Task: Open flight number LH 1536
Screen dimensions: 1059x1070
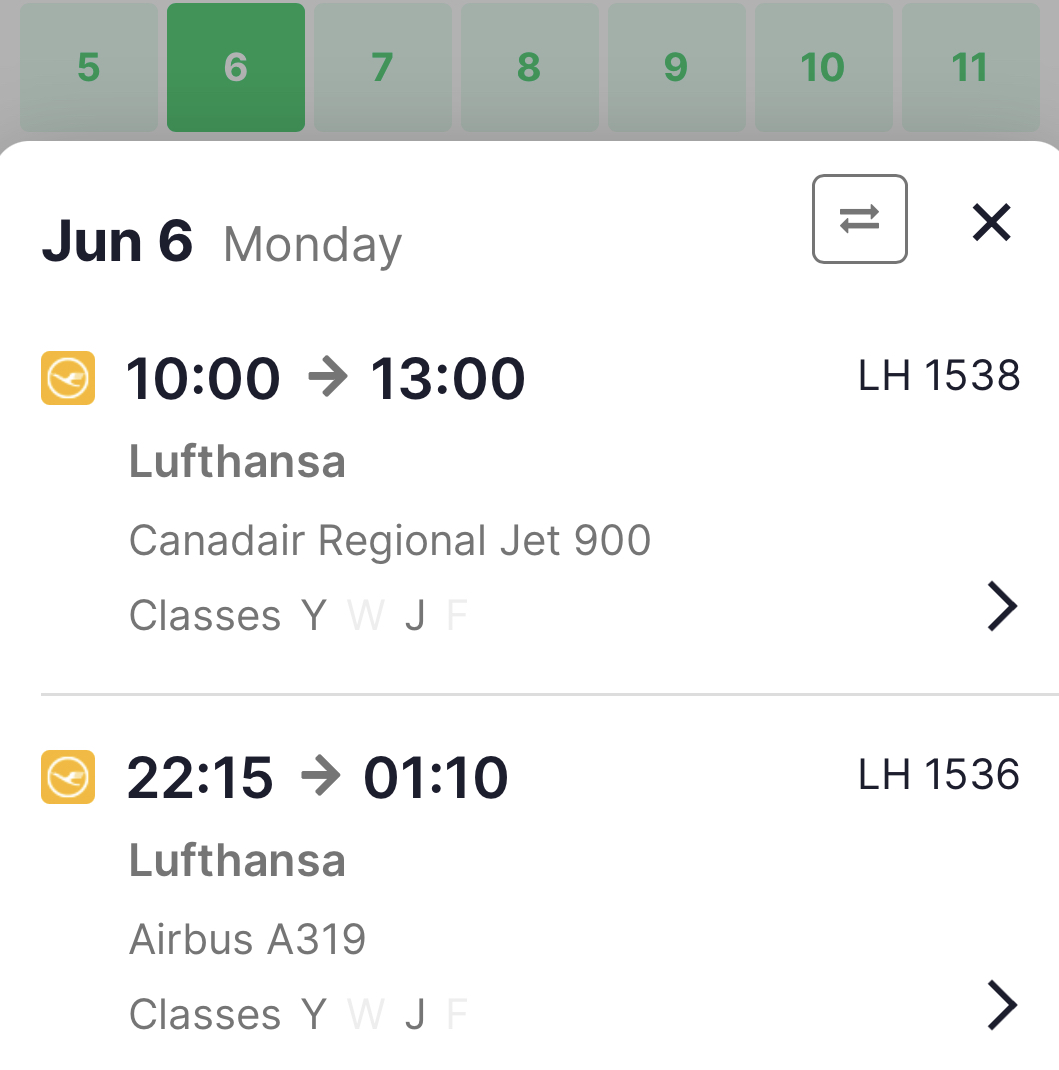Action: (938, 775)
